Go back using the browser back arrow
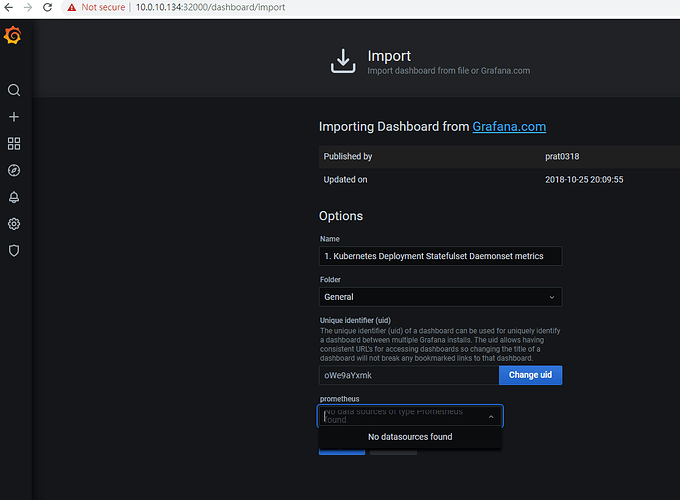680x500 pixels. pyautogui.click(x=8, y=7)
